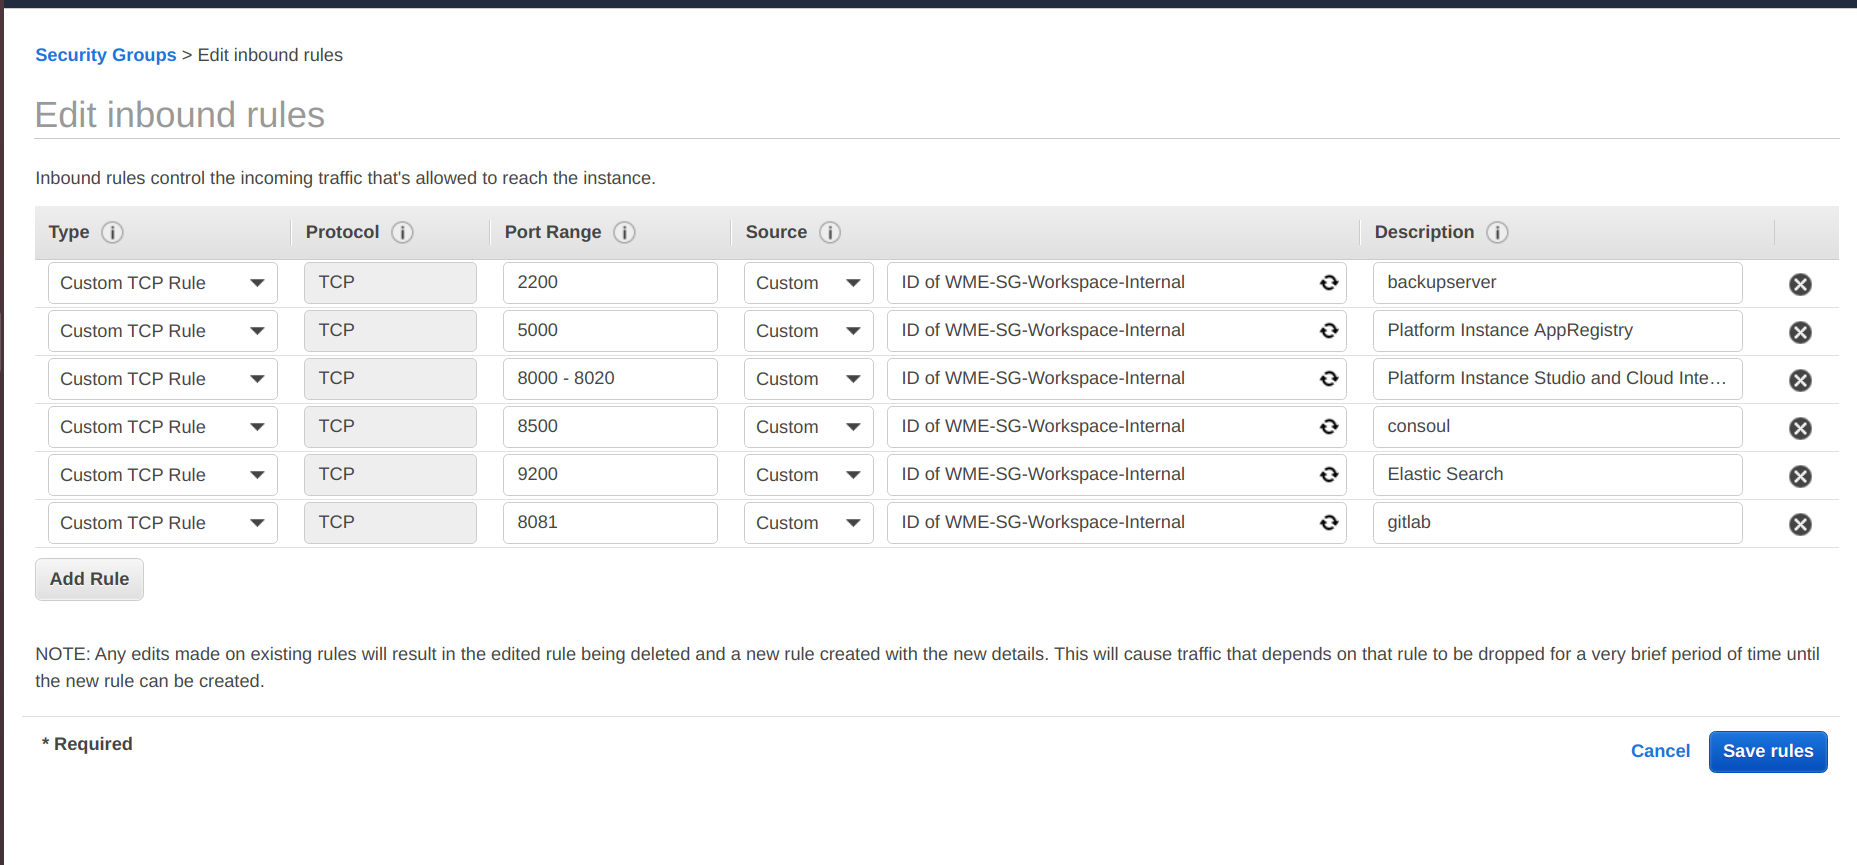
Task: Click the Add Rule button
Action: (x=89, y=579)
